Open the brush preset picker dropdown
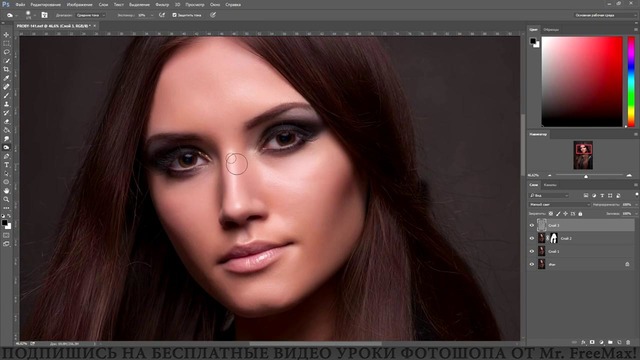 click(35, 15)
